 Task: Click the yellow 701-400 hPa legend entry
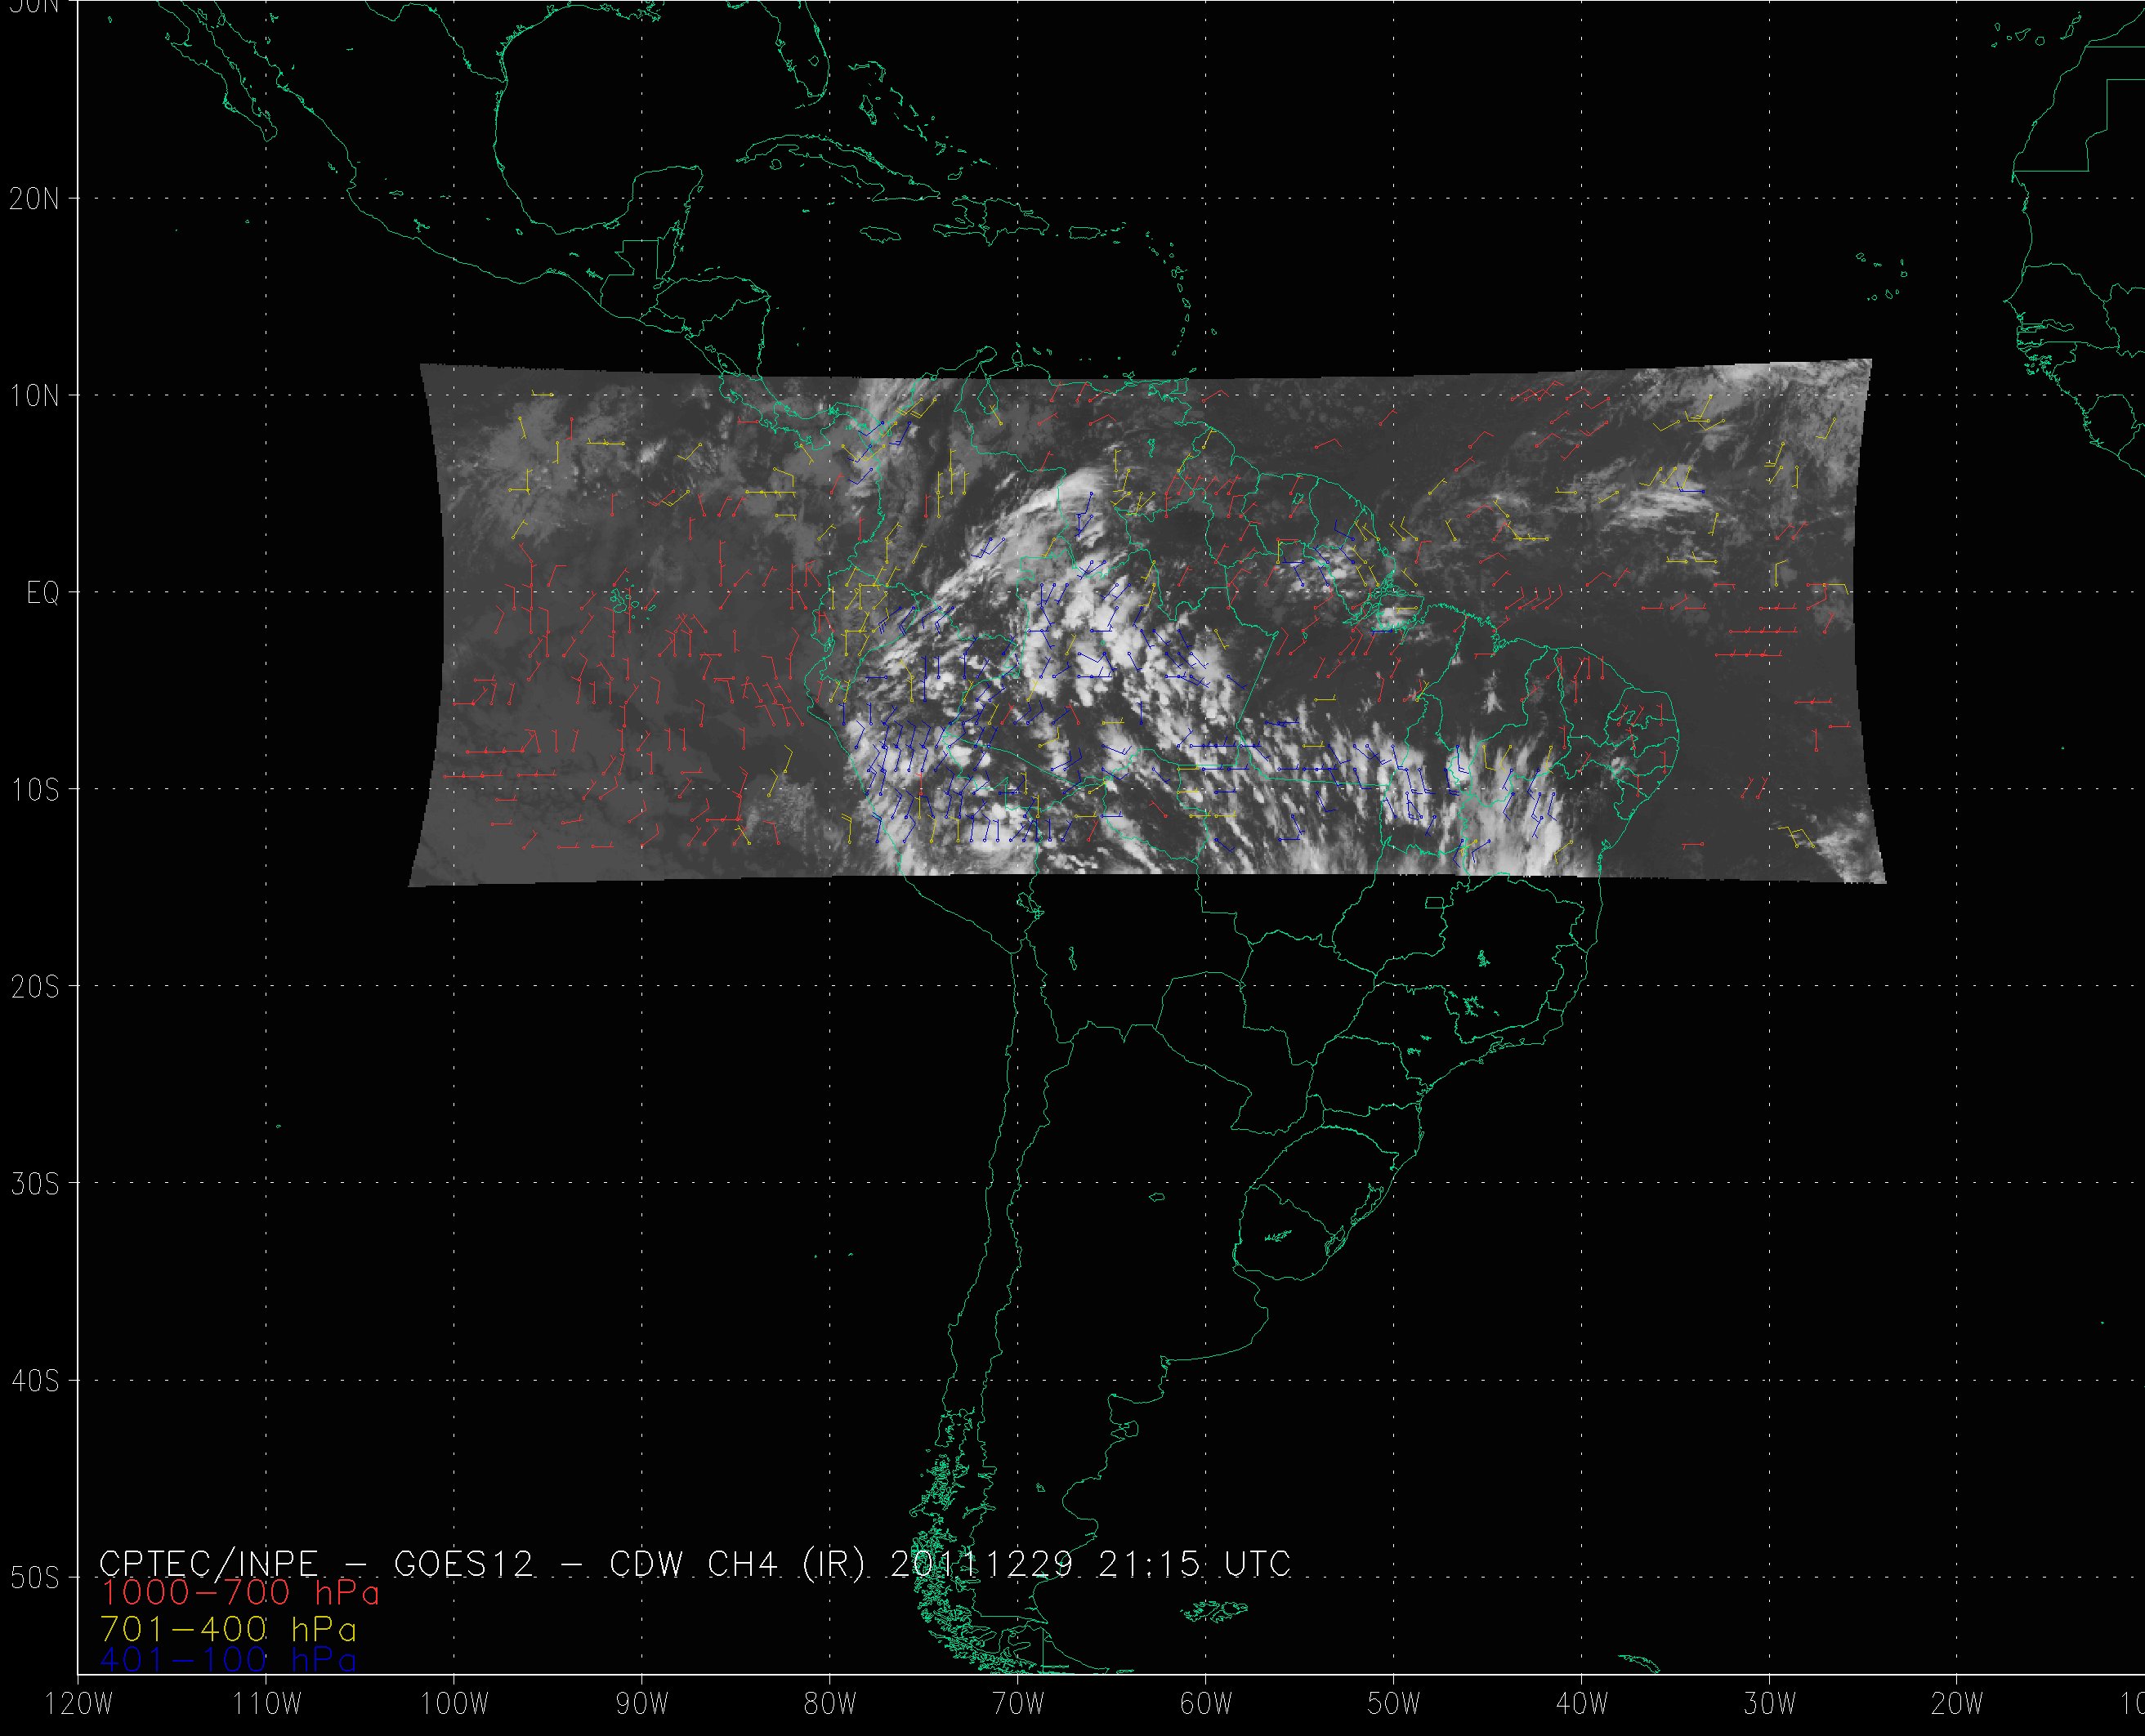(228, 1629)
